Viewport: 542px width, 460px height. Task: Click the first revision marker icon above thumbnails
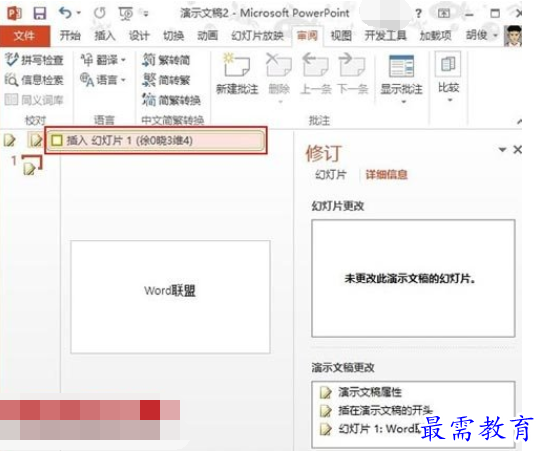pyautogui.click(x=10, y=140)
